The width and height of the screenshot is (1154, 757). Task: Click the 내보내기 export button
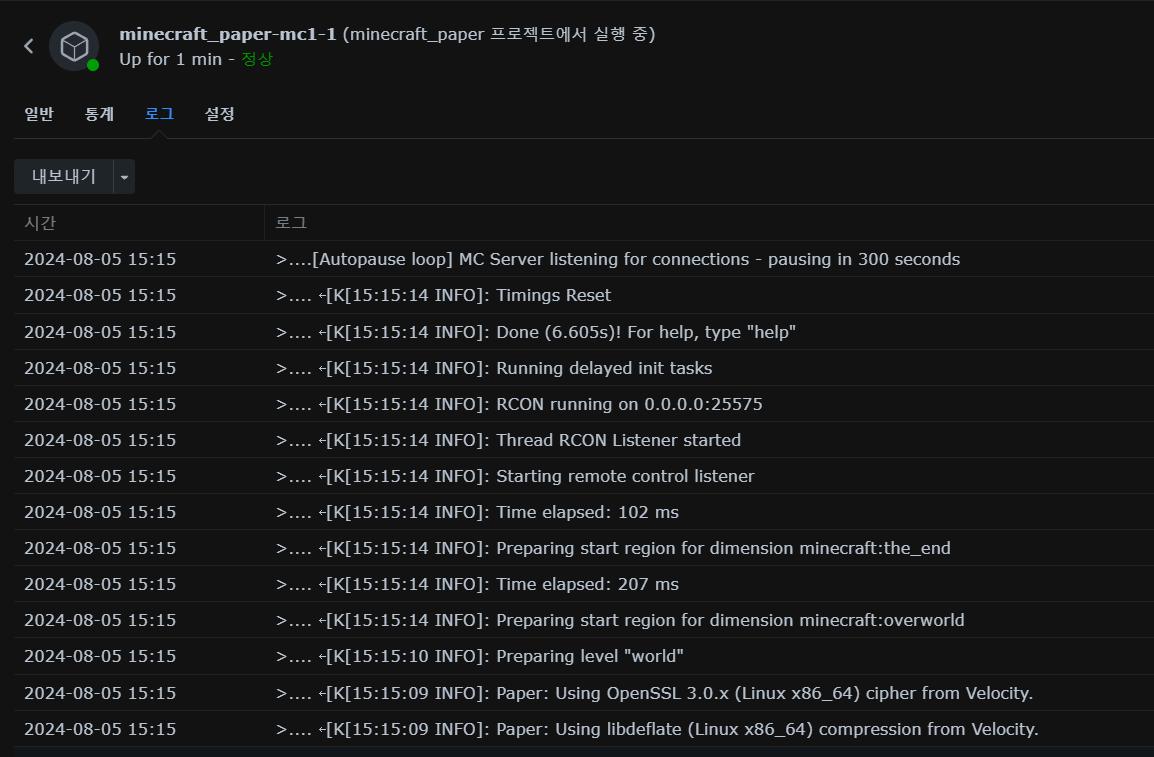[64, 177]
